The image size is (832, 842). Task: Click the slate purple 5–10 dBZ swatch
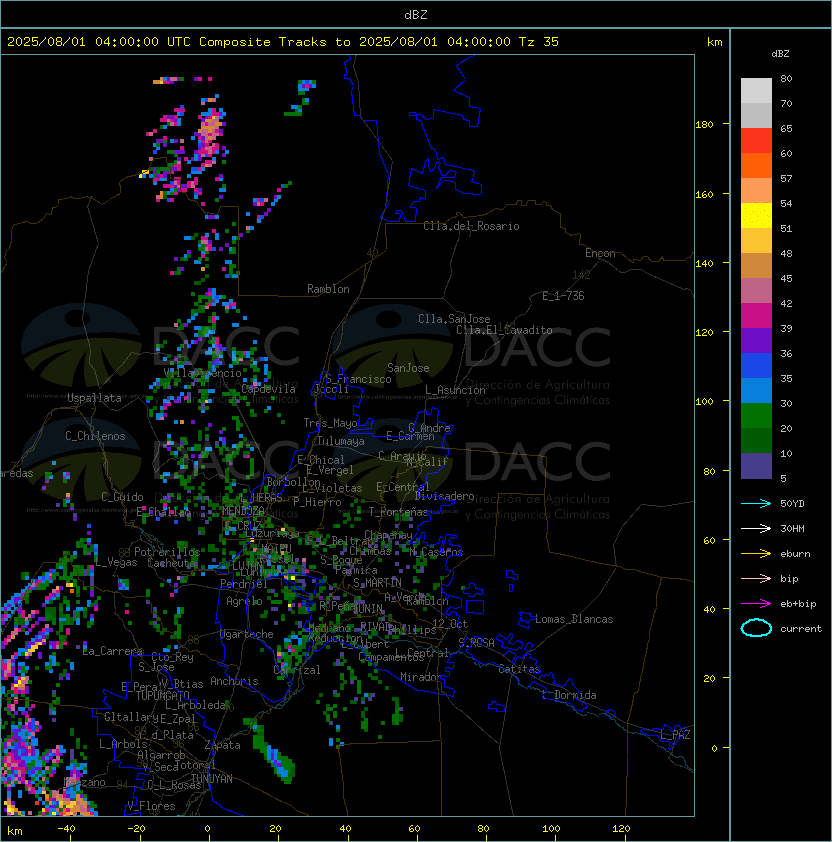click(x=756, y=466)
